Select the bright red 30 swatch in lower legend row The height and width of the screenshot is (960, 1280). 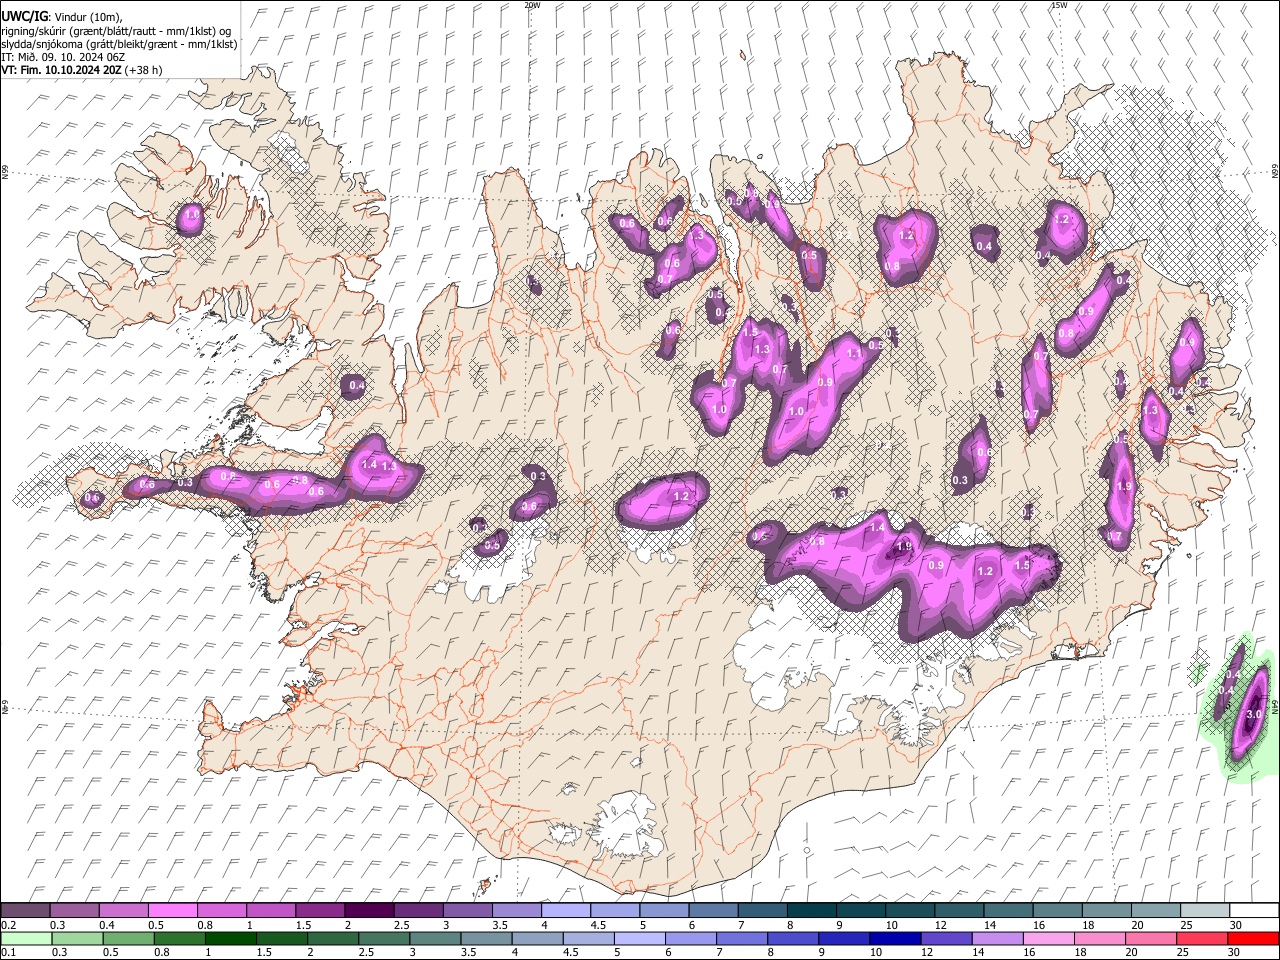1252,938
